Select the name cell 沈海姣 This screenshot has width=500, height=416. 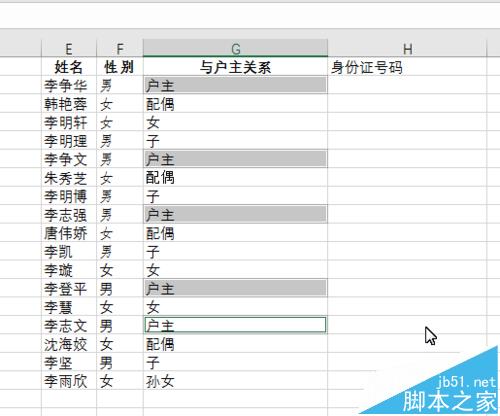point(69,344)
